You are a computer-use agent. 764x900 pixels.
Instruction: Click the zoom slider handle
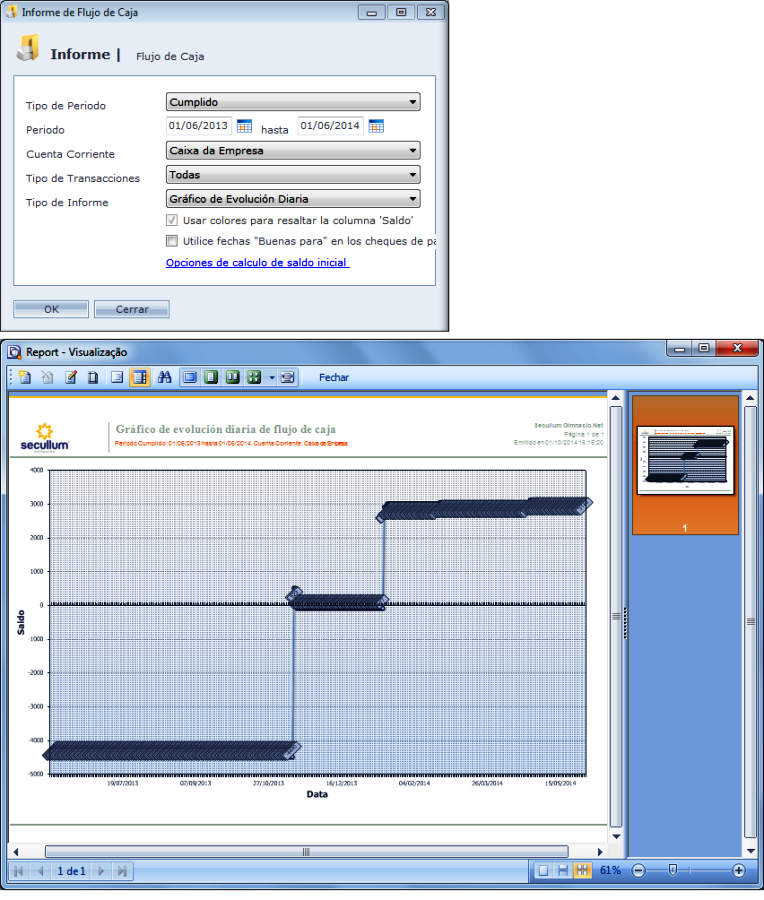click(673, 870)
